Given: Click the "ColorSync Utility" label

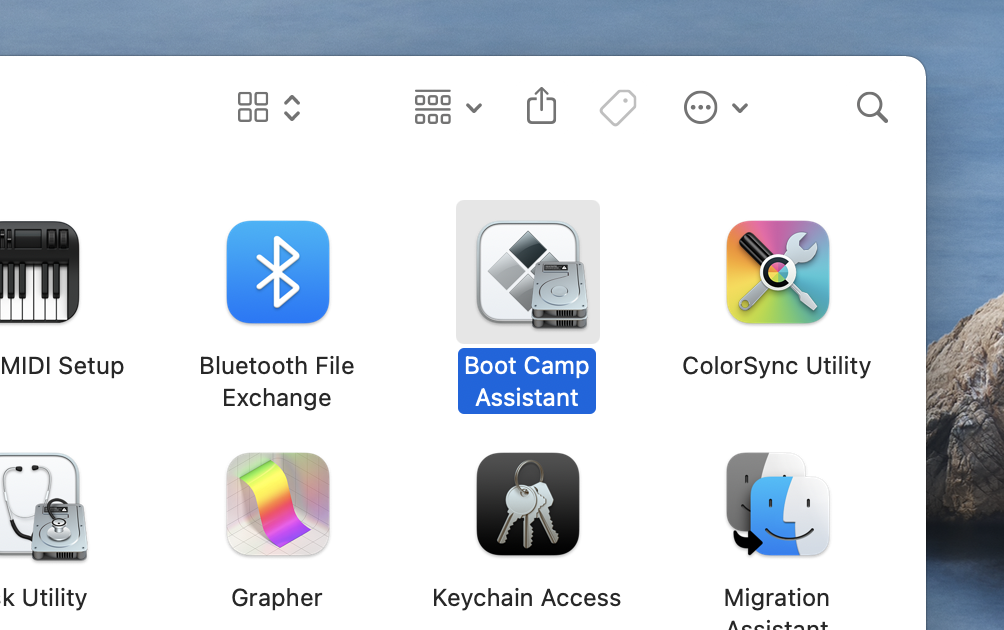Looking at the screenshot, I should [777, 366].
